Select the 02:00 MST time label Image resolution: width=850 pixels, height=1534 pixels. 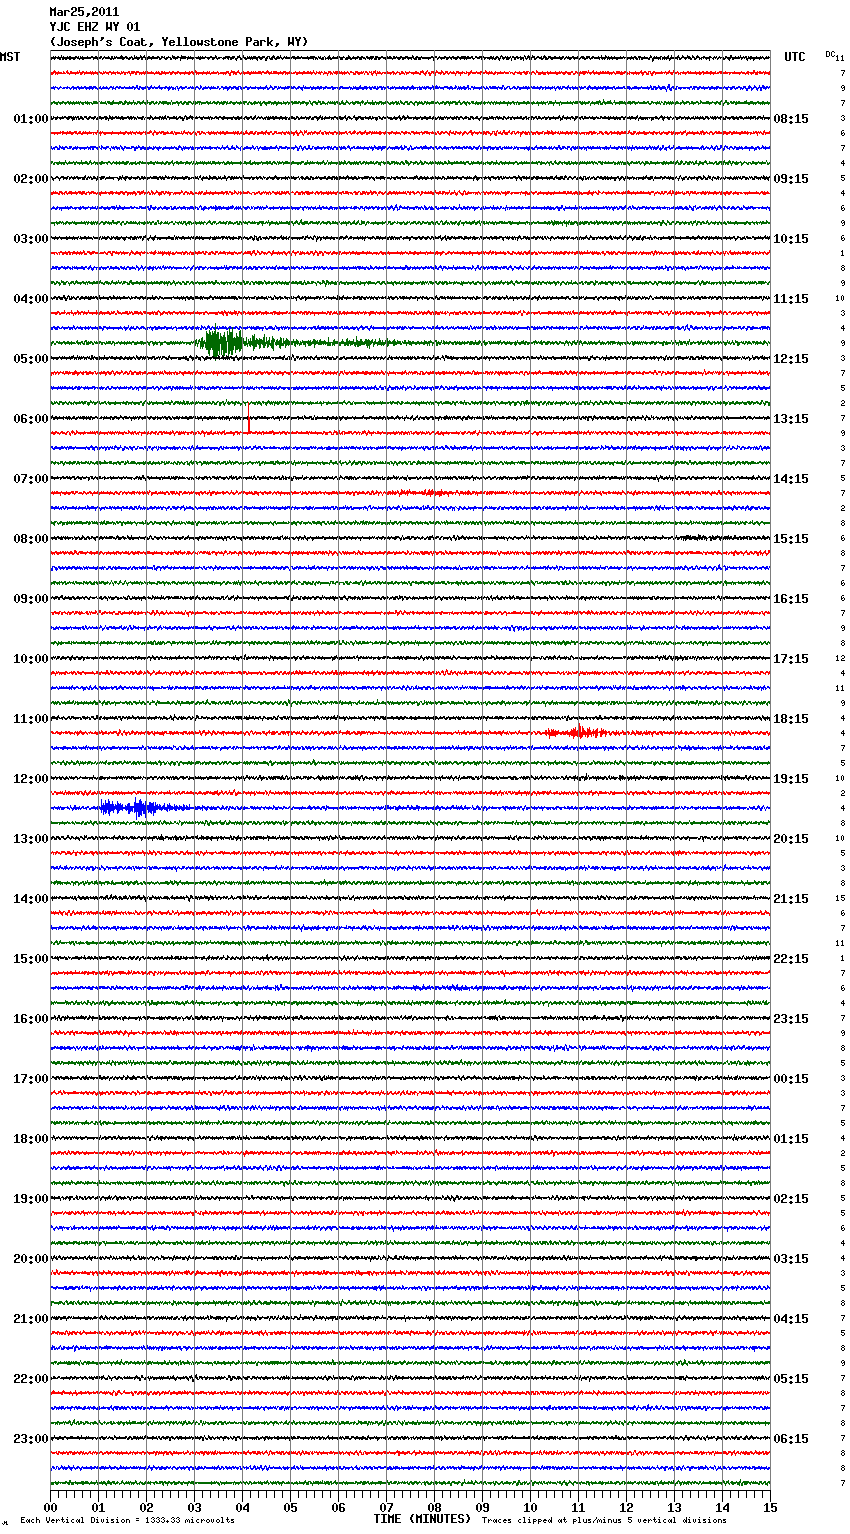pyautogui.click(x=31, y=179)
